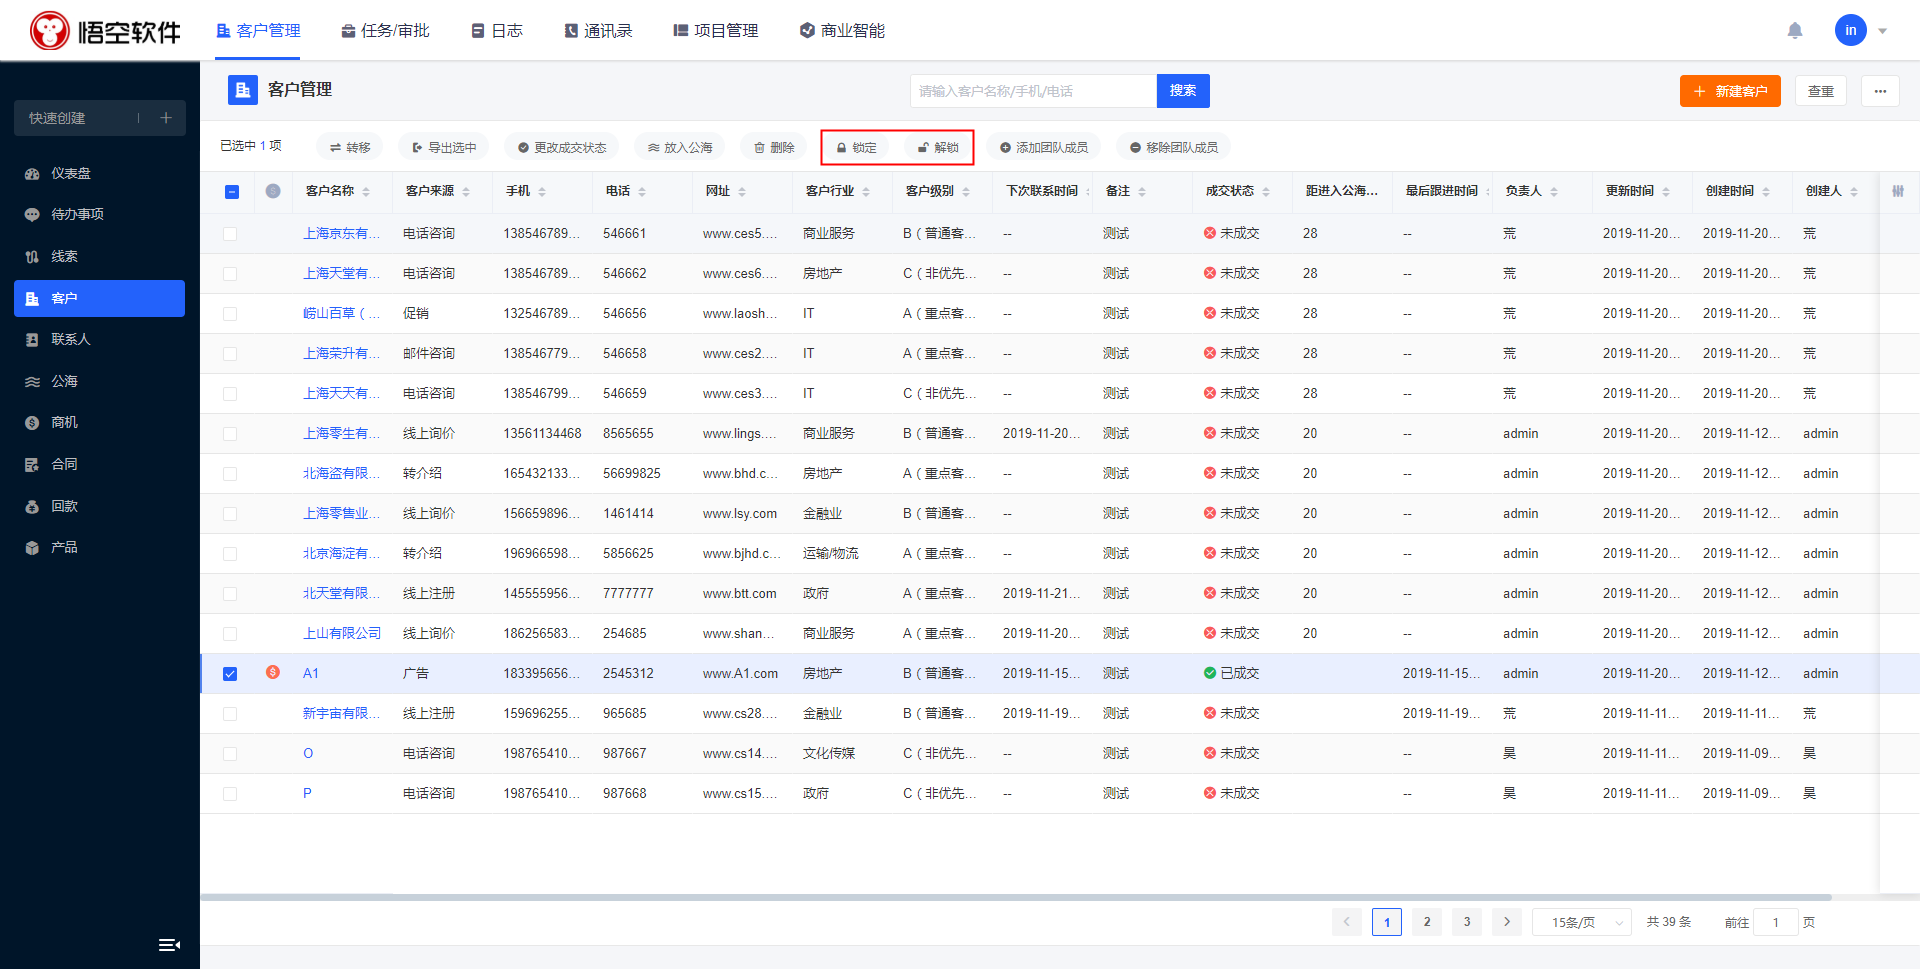Click the notification bell icon

coord(1795,31)
